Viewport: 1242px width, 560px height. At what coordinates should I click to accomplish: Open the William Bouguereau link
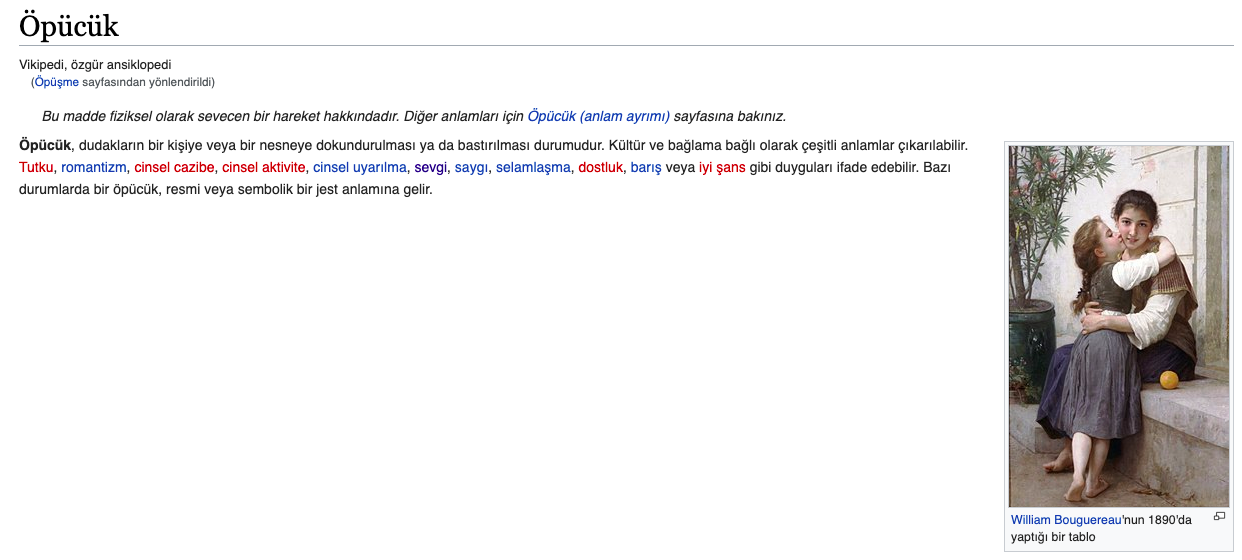click(1066, 520)
